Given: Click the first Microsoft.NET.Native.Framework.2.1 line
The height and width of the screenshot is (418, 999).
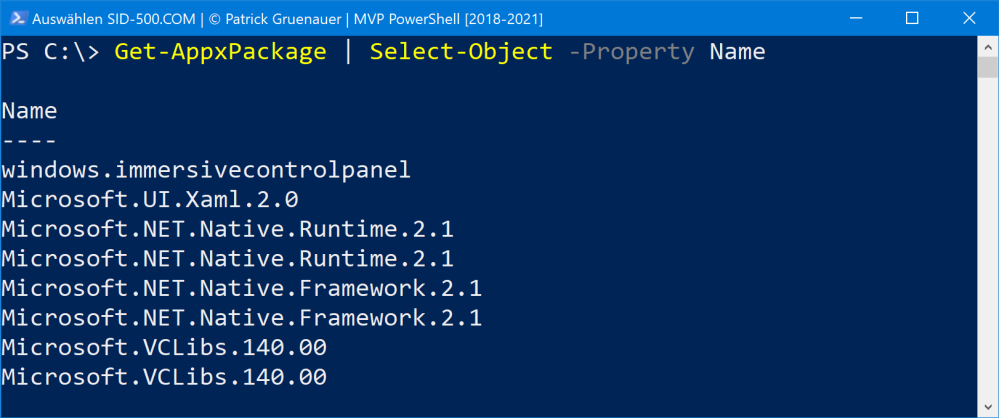Looking at the screenshot, I should (x=241, y=289).
